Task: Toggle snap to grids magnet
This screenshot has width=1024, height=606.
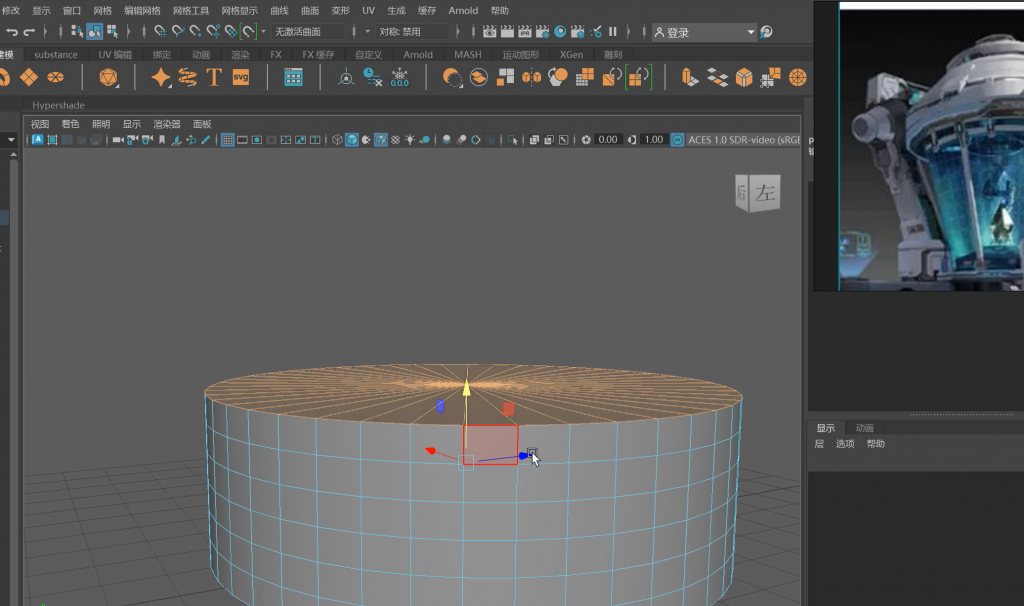Action: click(160, 31)
